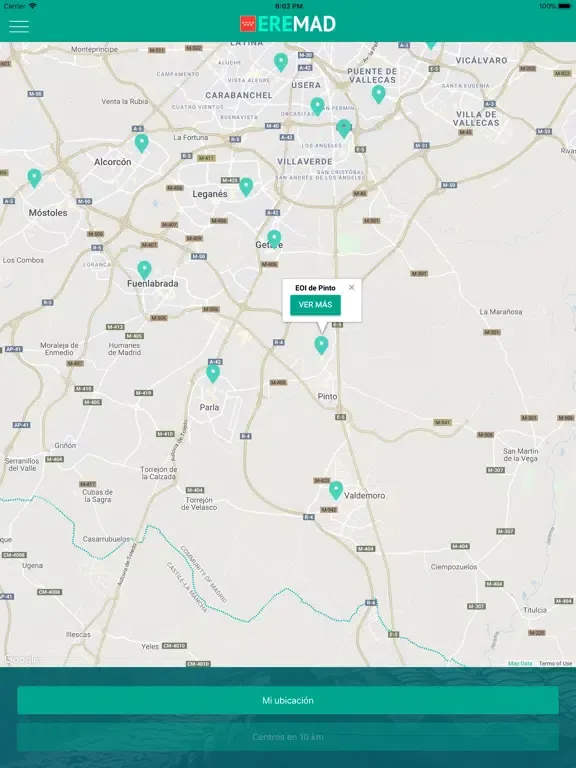Tap the Griñón town label
This screenshot has height=768, width=576.
click(65, 445)
